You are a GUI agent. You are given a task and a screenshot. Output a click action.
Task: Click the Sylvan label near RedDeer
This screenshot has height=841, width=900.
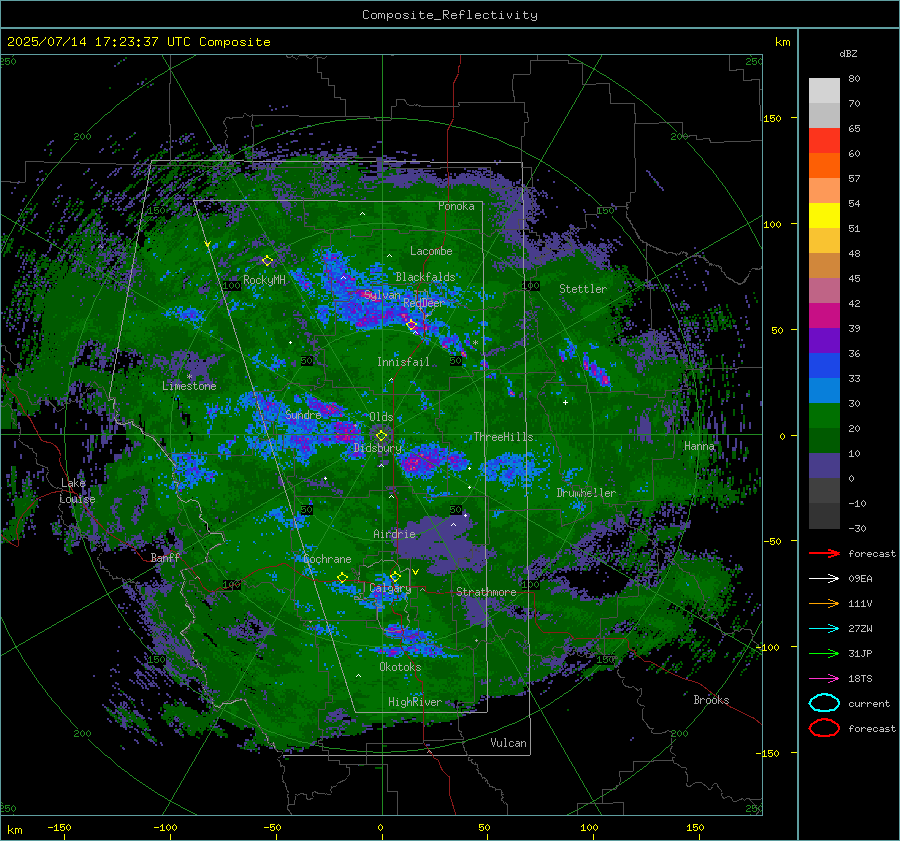tap(382, 295)
